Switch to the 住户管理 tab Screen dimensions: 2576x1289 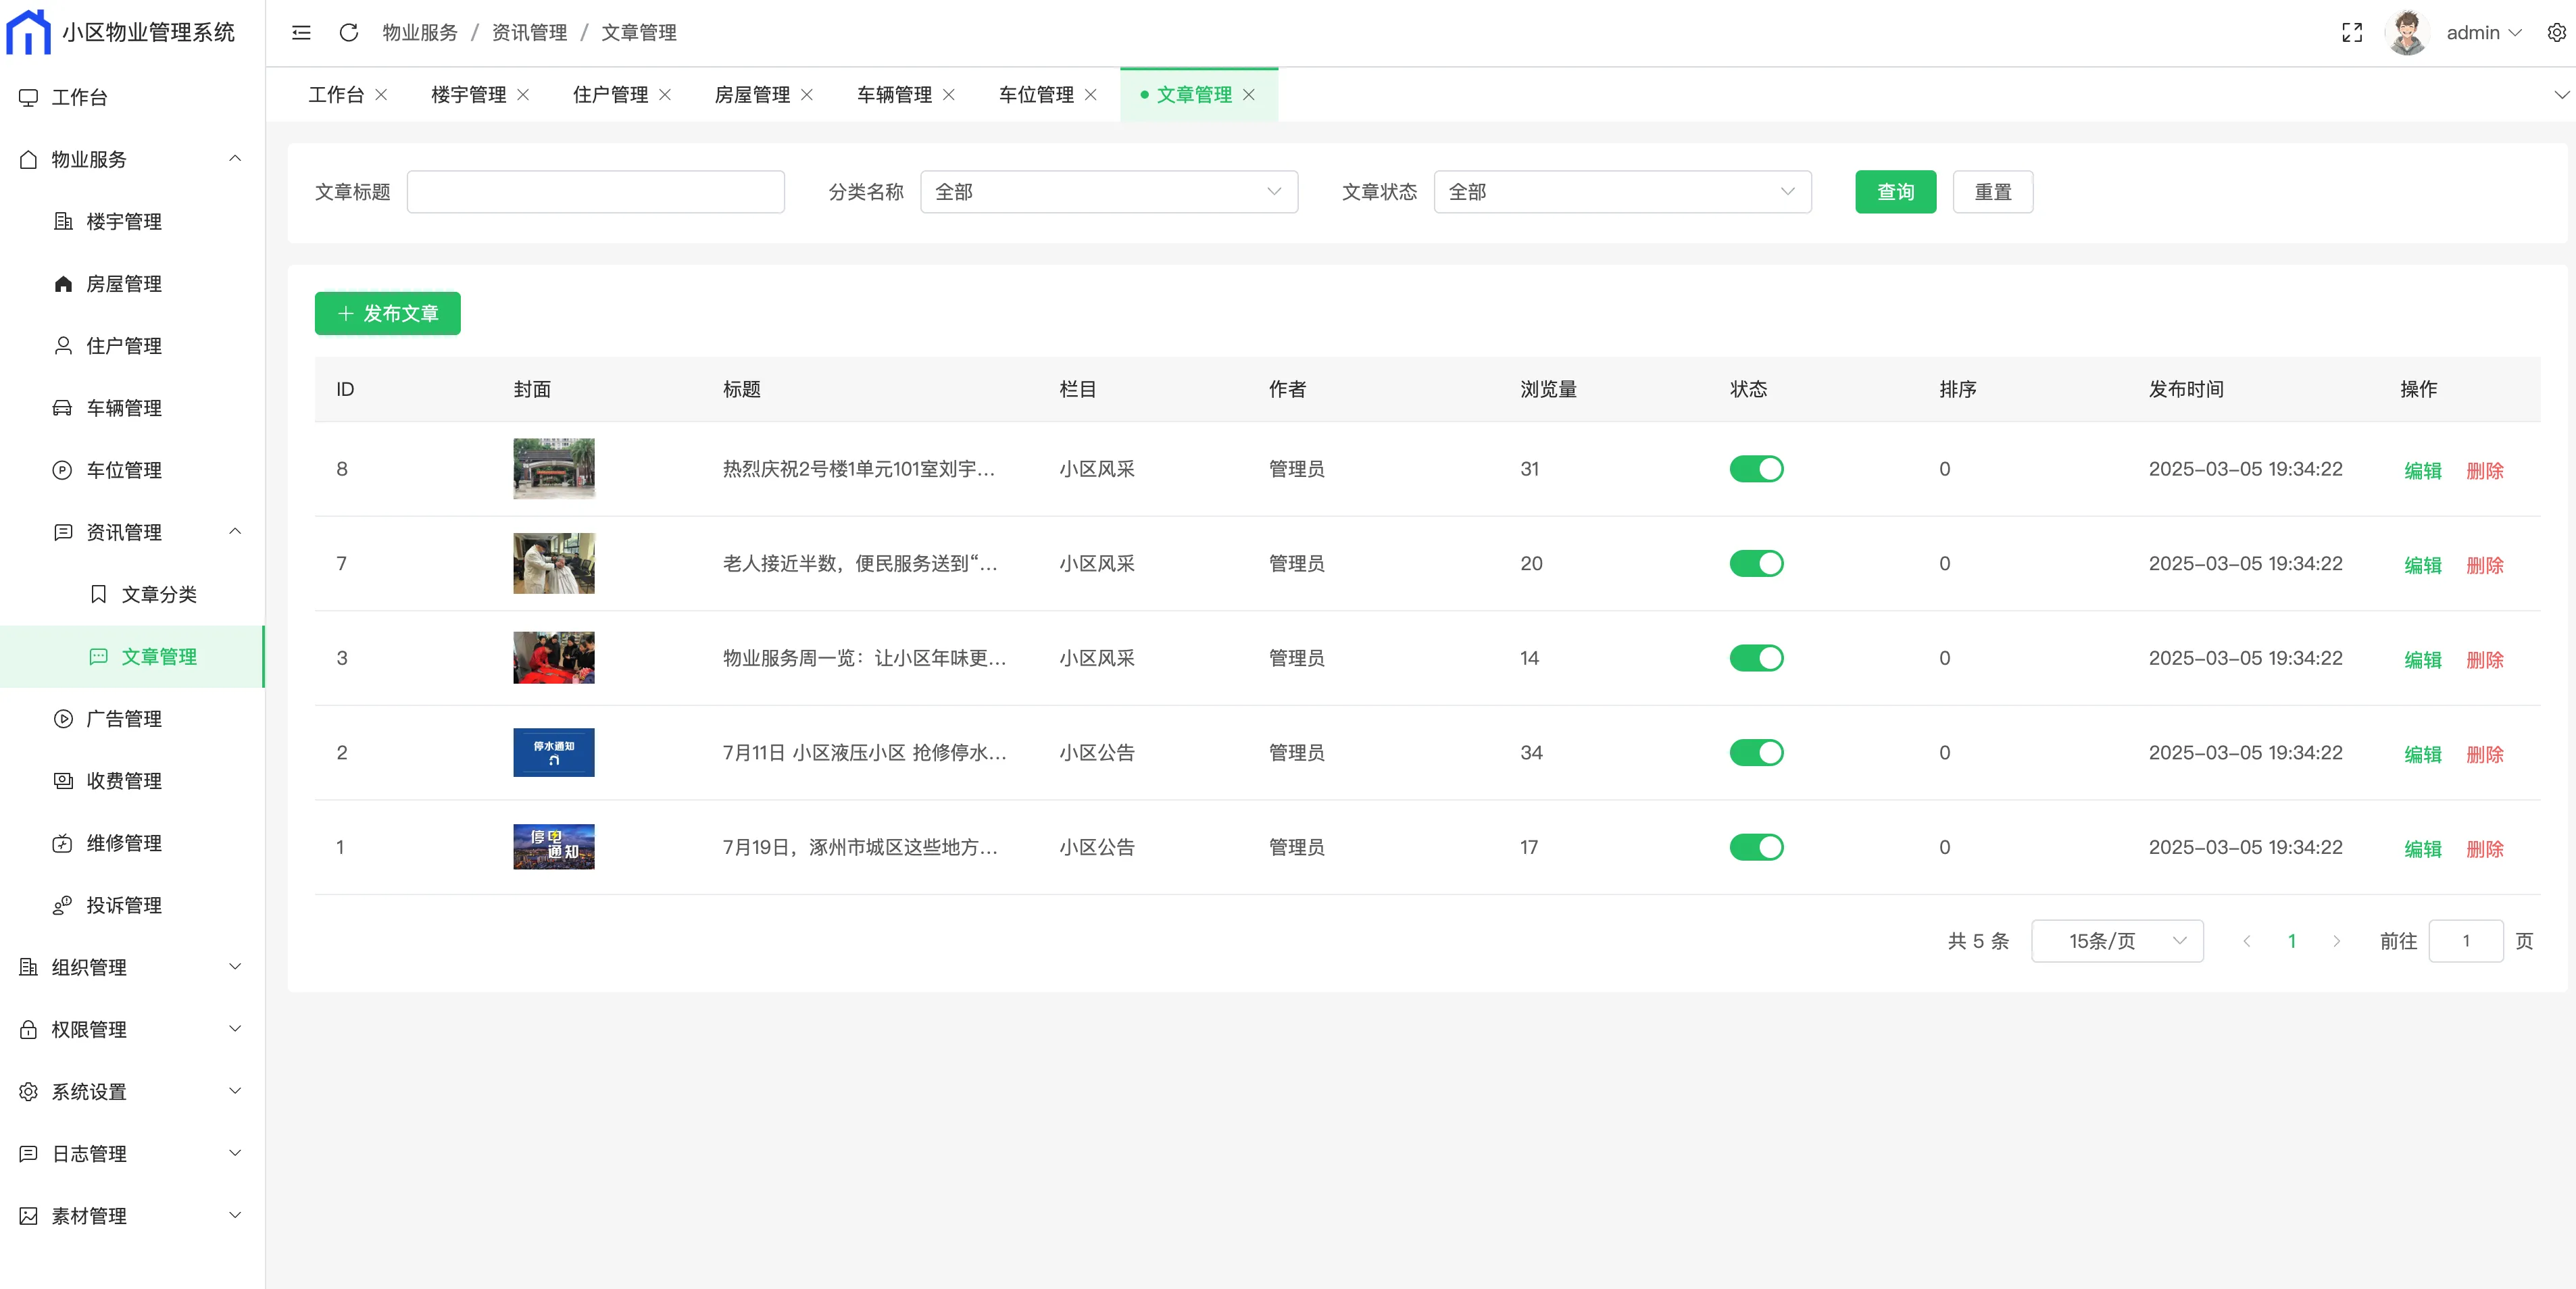[x=610, y=95]
